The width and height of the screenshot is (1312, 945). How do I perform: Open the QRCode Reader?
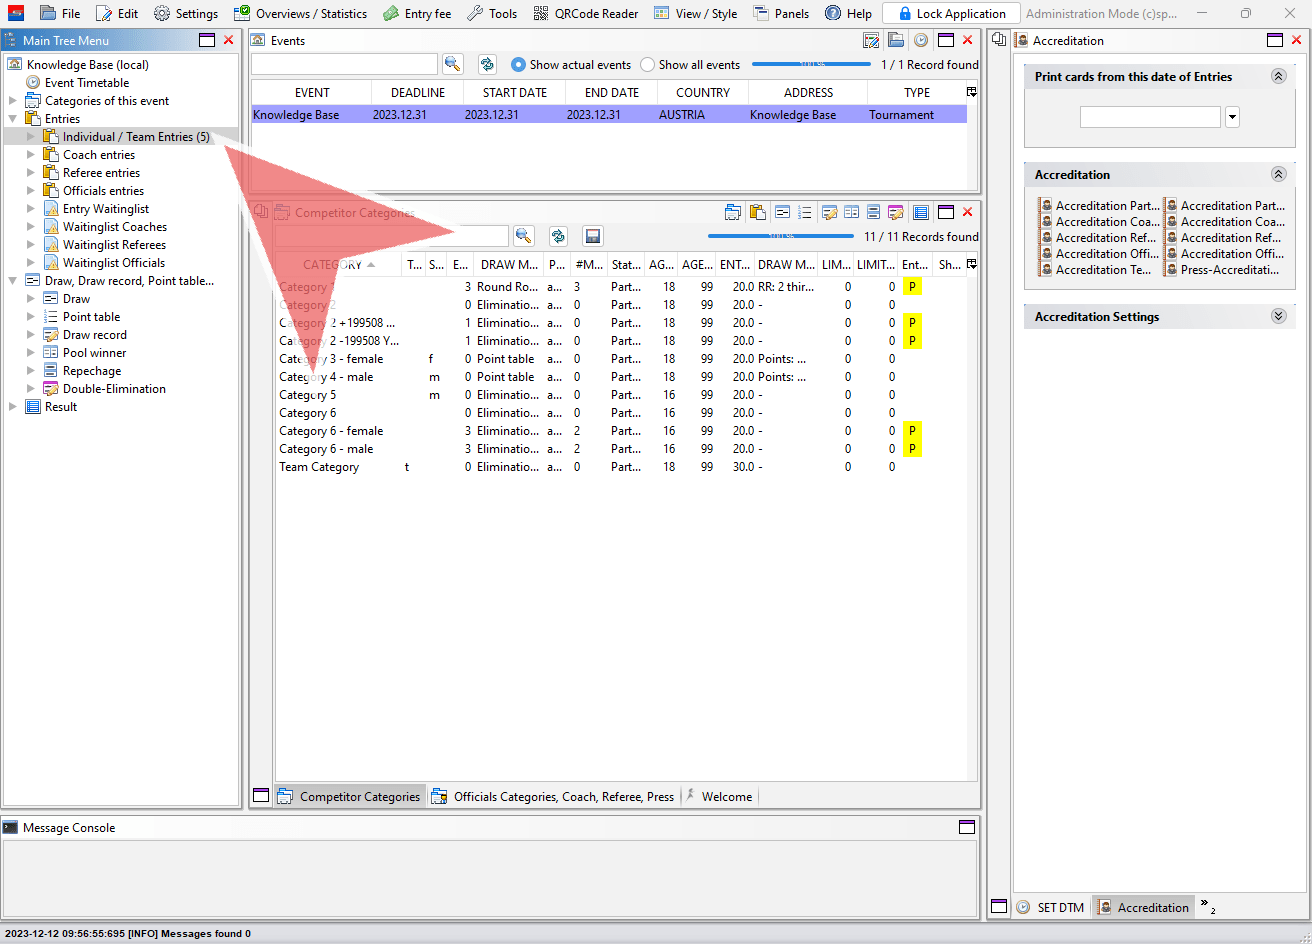(x=585, y=14)
